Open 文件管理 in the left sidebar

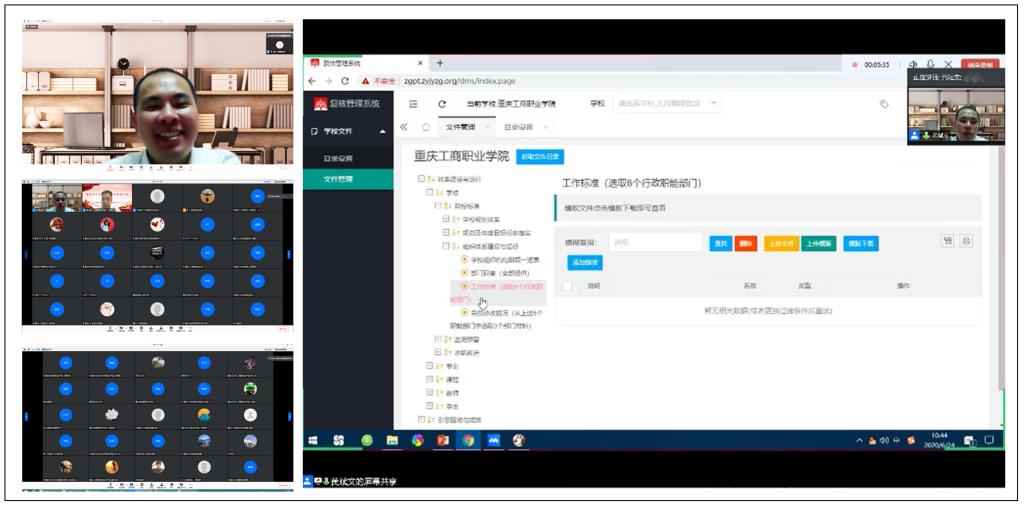point(348,179)
